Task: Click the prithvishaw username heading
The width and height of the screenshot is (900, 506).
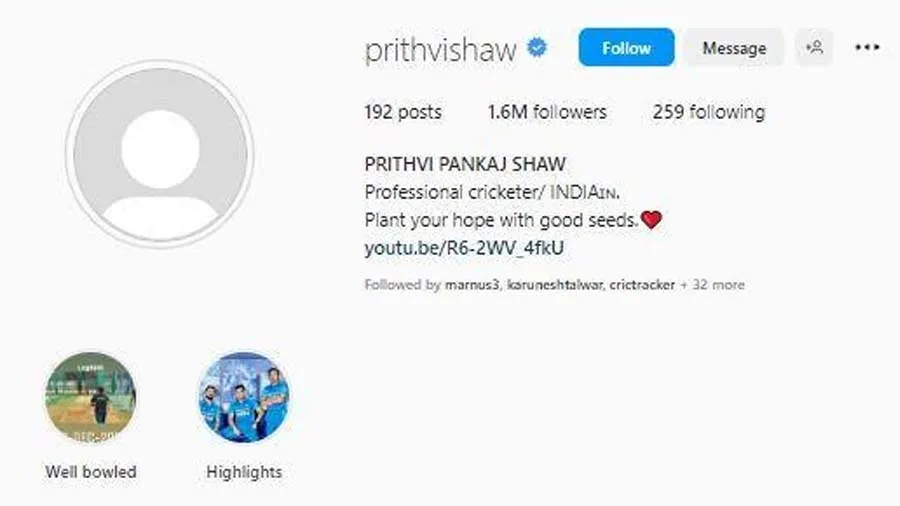Action: [441, 50]
